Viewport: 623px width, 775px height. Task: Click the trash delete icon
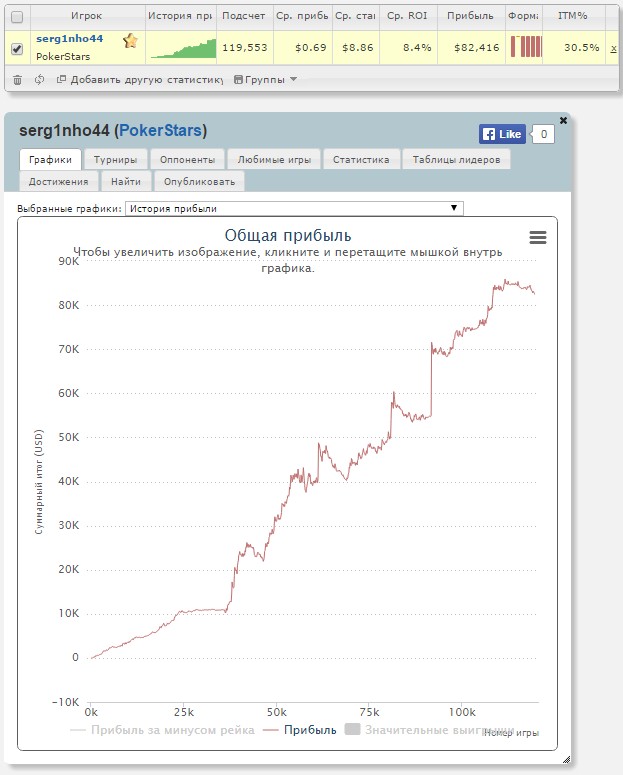tap(17, 79)
